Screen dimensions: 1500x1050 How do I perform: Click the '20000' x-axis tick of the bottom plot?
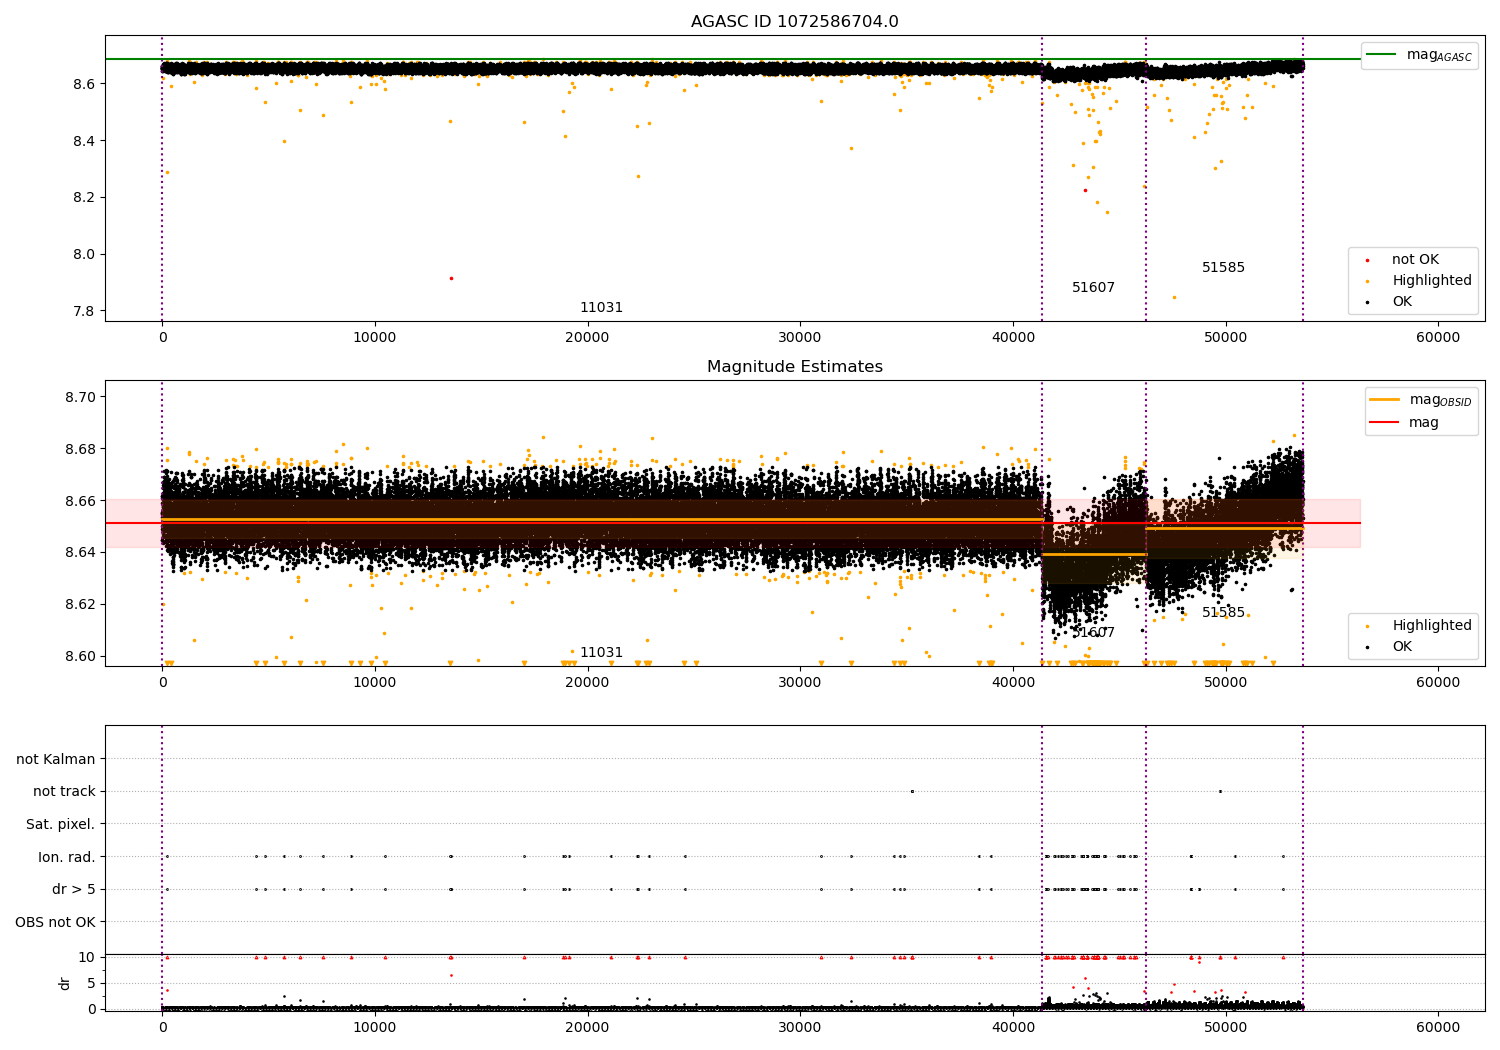pyautogui.click(x=587, y=1027)
